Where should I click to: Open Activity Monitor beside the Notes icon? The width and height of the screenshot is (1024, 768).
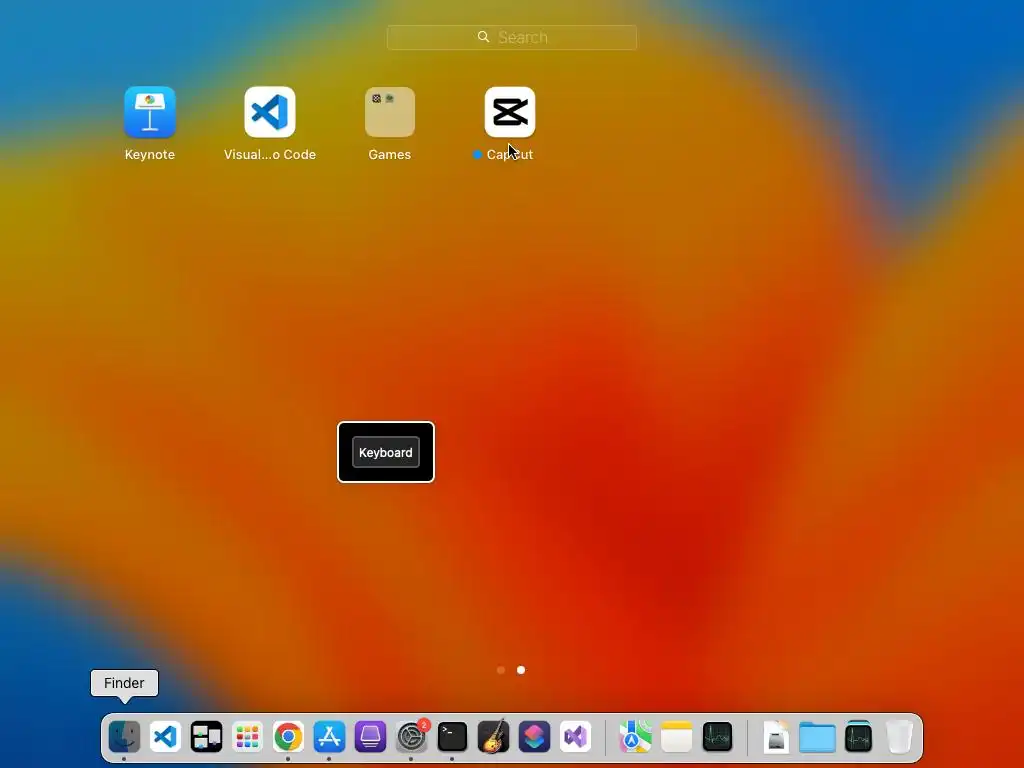[x=717, y=737]
